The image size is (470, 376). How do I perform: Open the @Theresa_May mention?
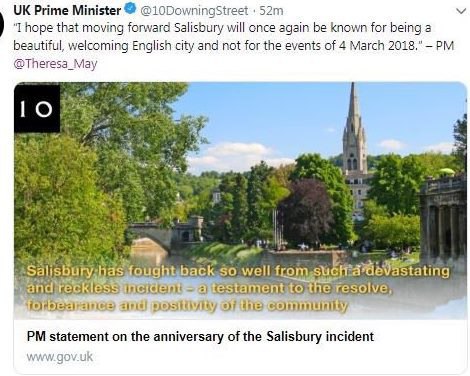[x=55, y=63]
